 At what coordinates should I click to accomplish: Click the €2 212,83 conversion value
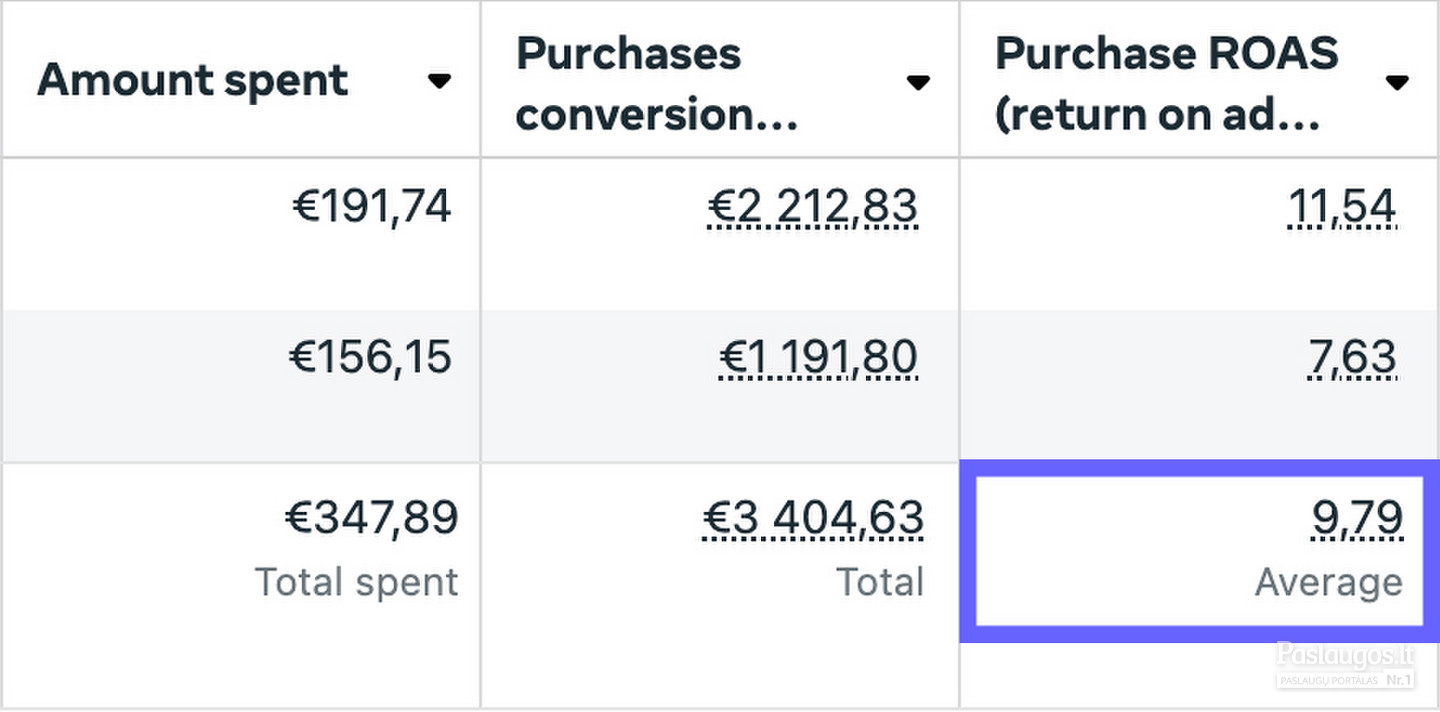[x=812, y=207]
